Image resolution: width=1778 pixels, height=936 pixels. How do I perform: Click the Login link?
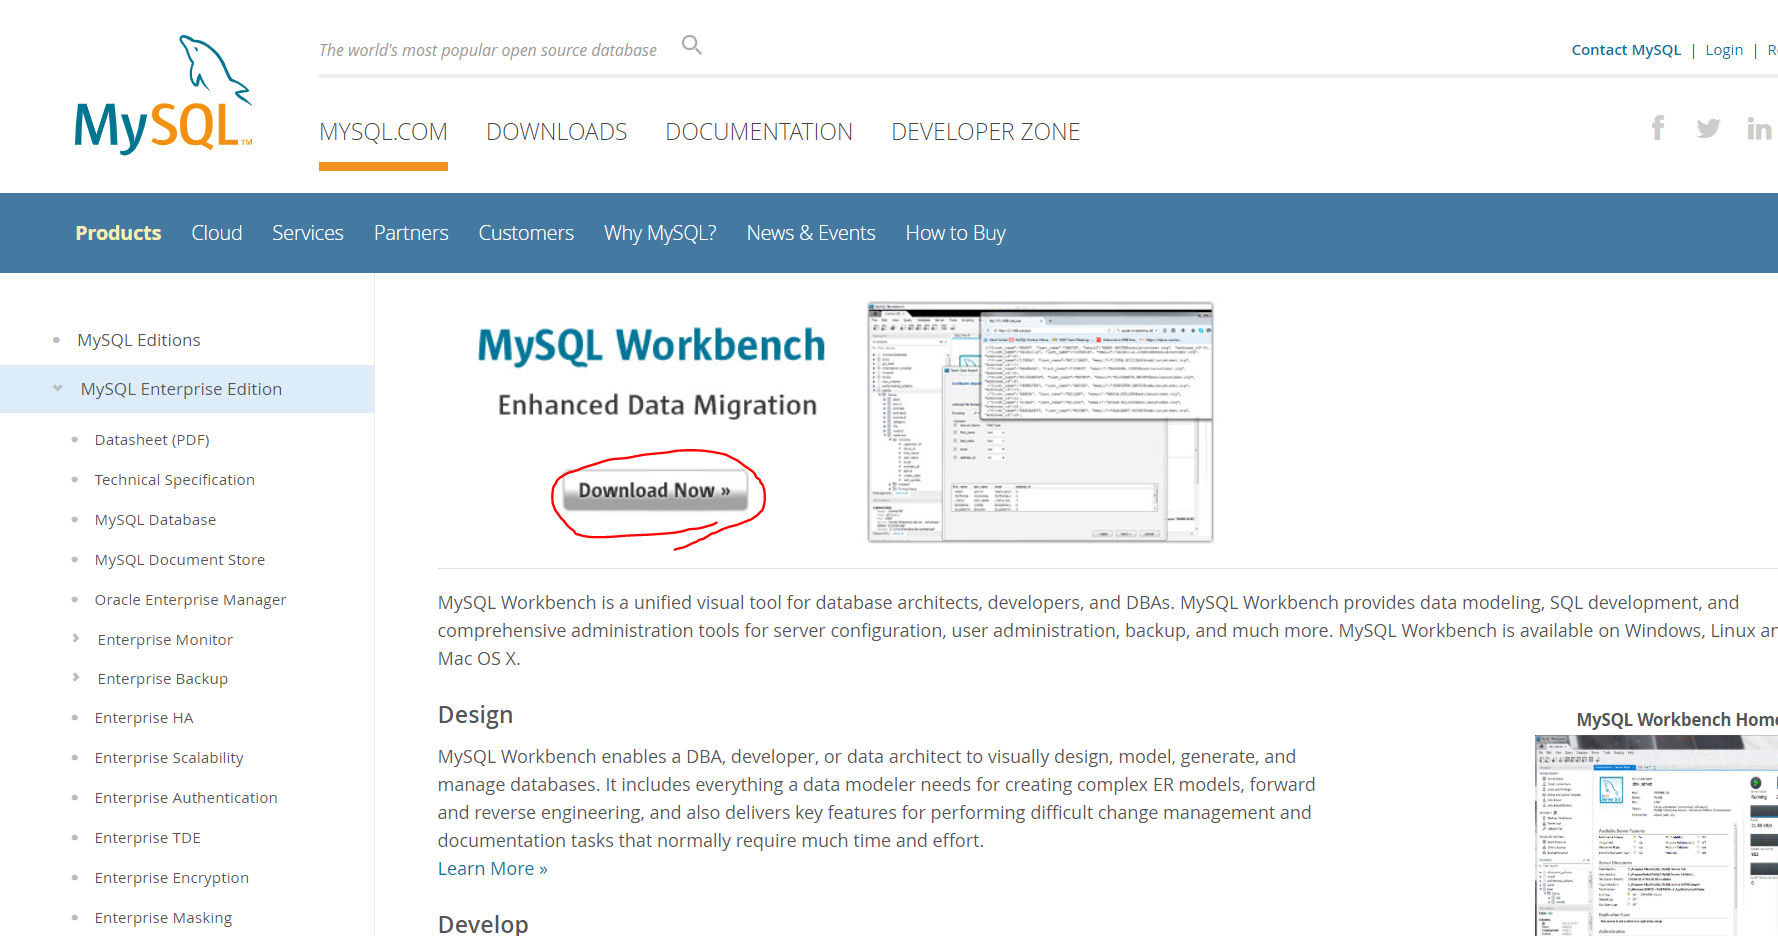[1724, 50]
